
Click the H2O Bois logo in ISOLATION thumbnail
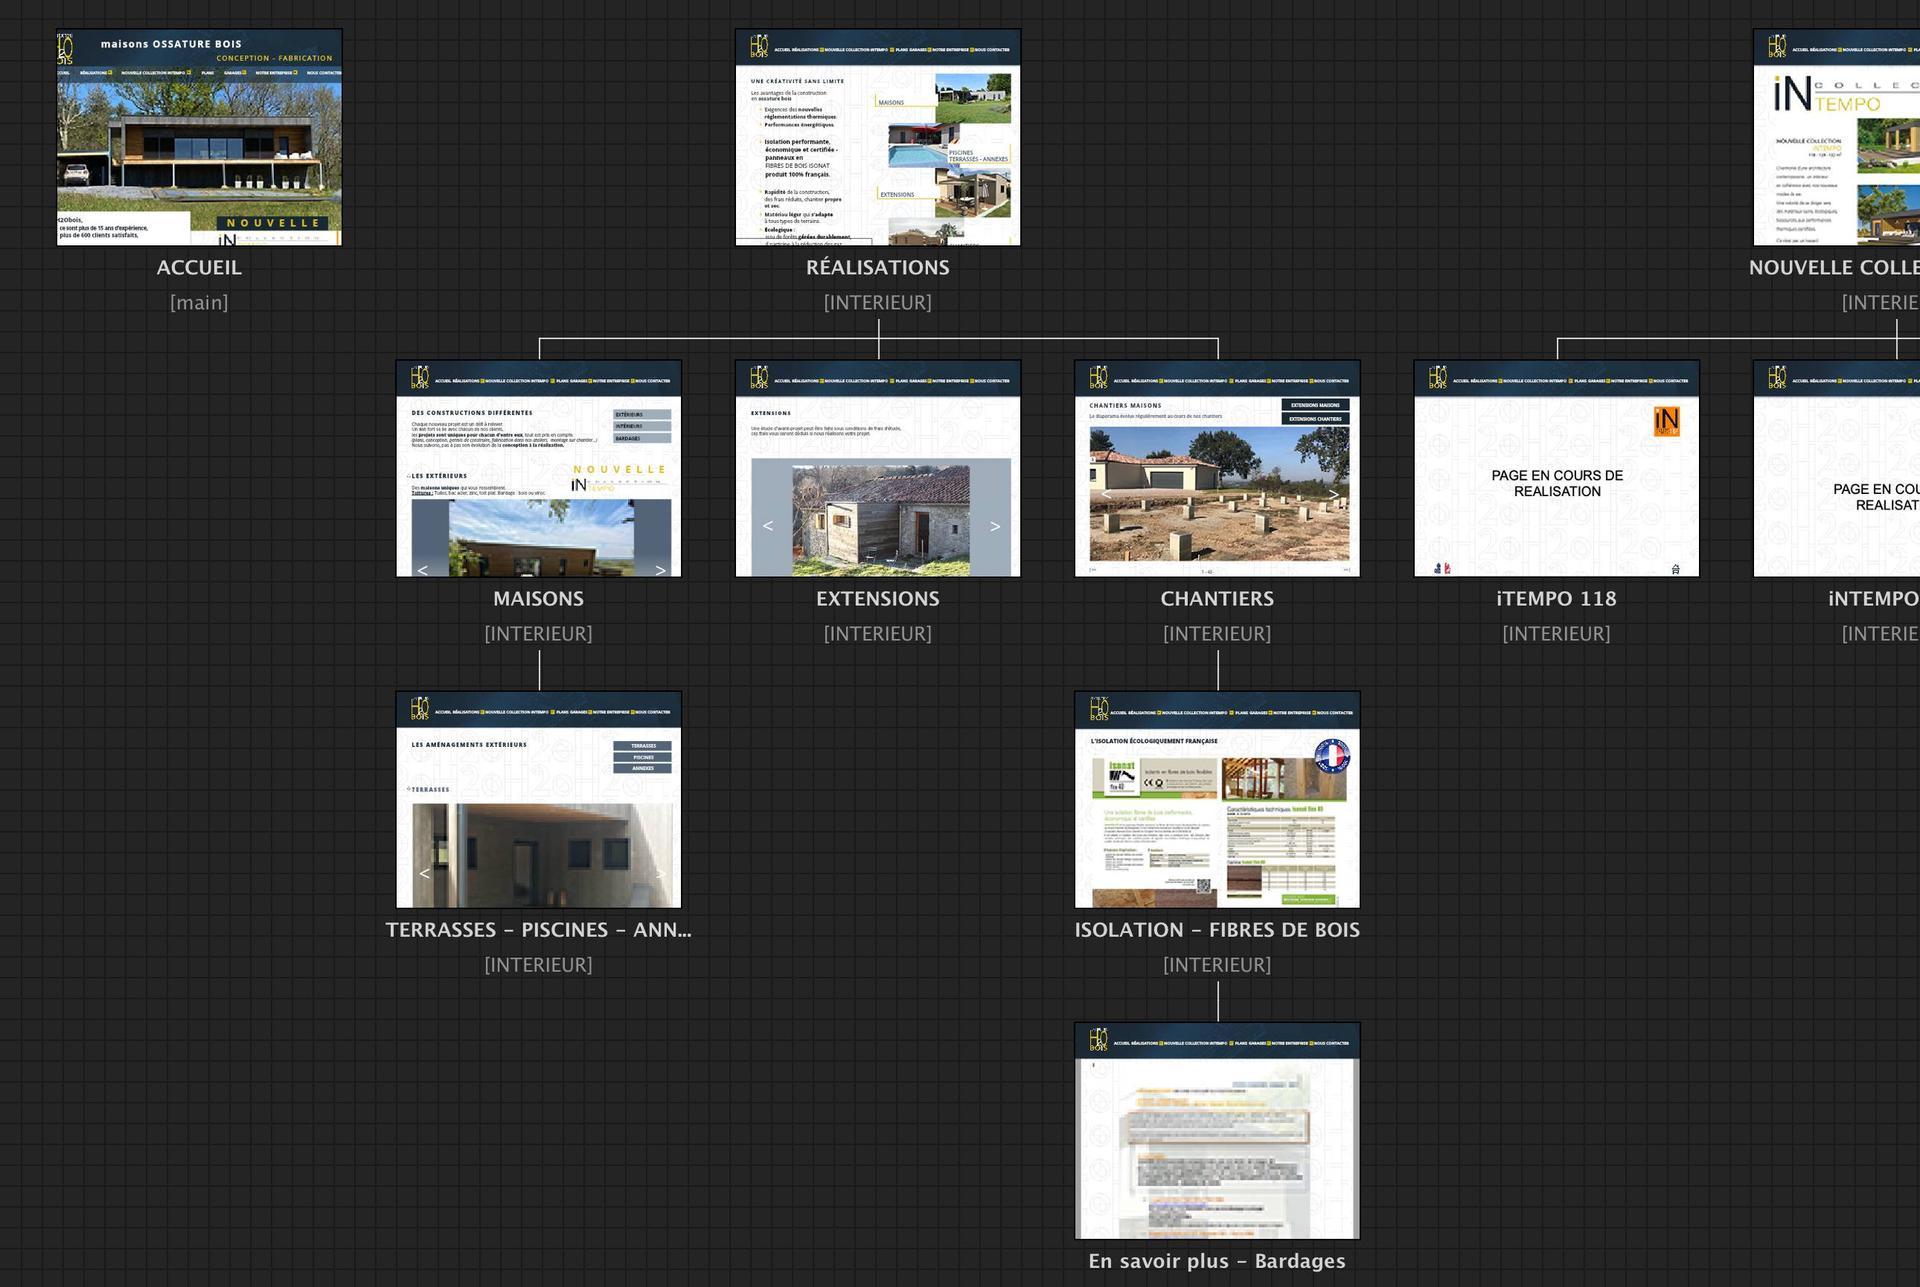1098,708
